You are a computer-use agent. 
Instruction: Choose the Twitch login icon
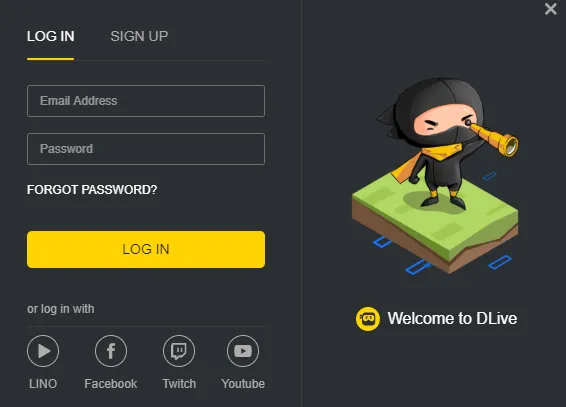tap(179, 351)
